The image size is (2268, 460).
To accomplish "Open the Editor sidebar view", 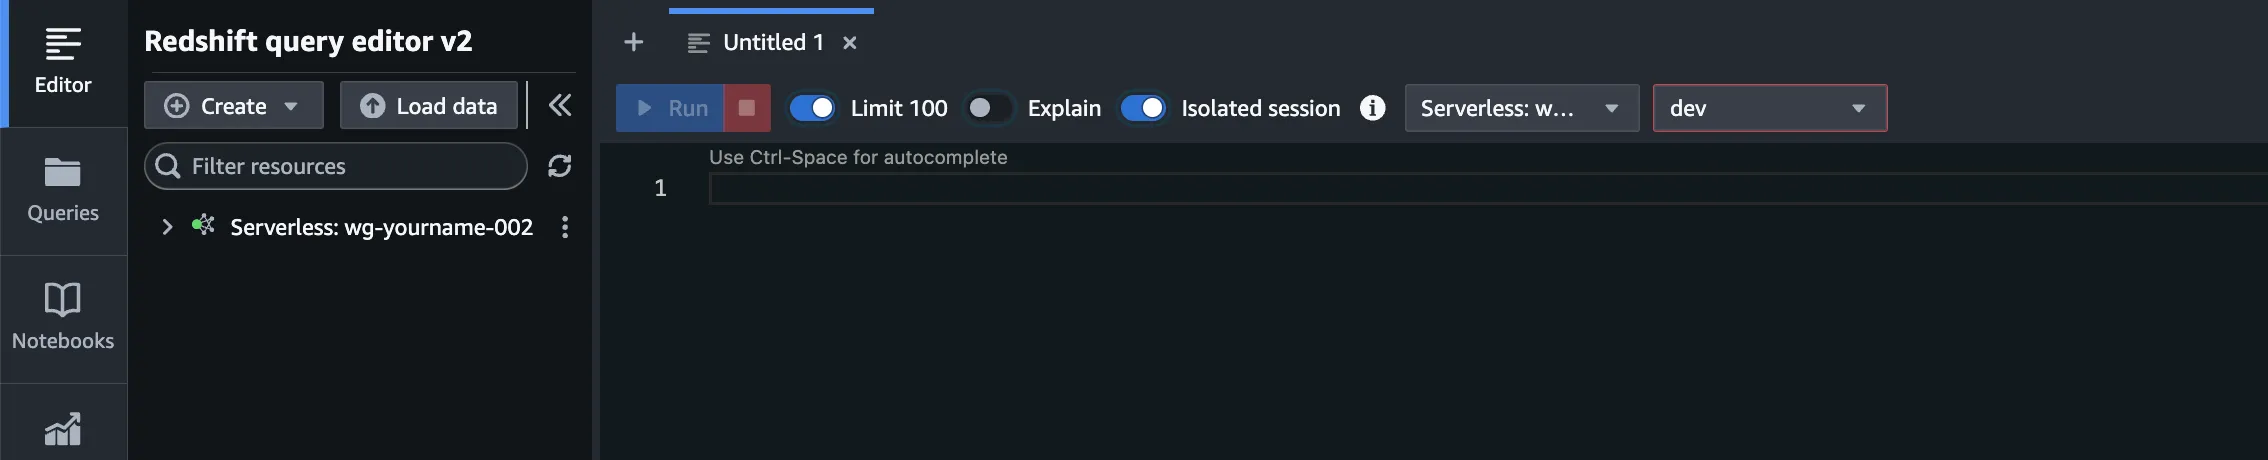I will tap(63, 62).
